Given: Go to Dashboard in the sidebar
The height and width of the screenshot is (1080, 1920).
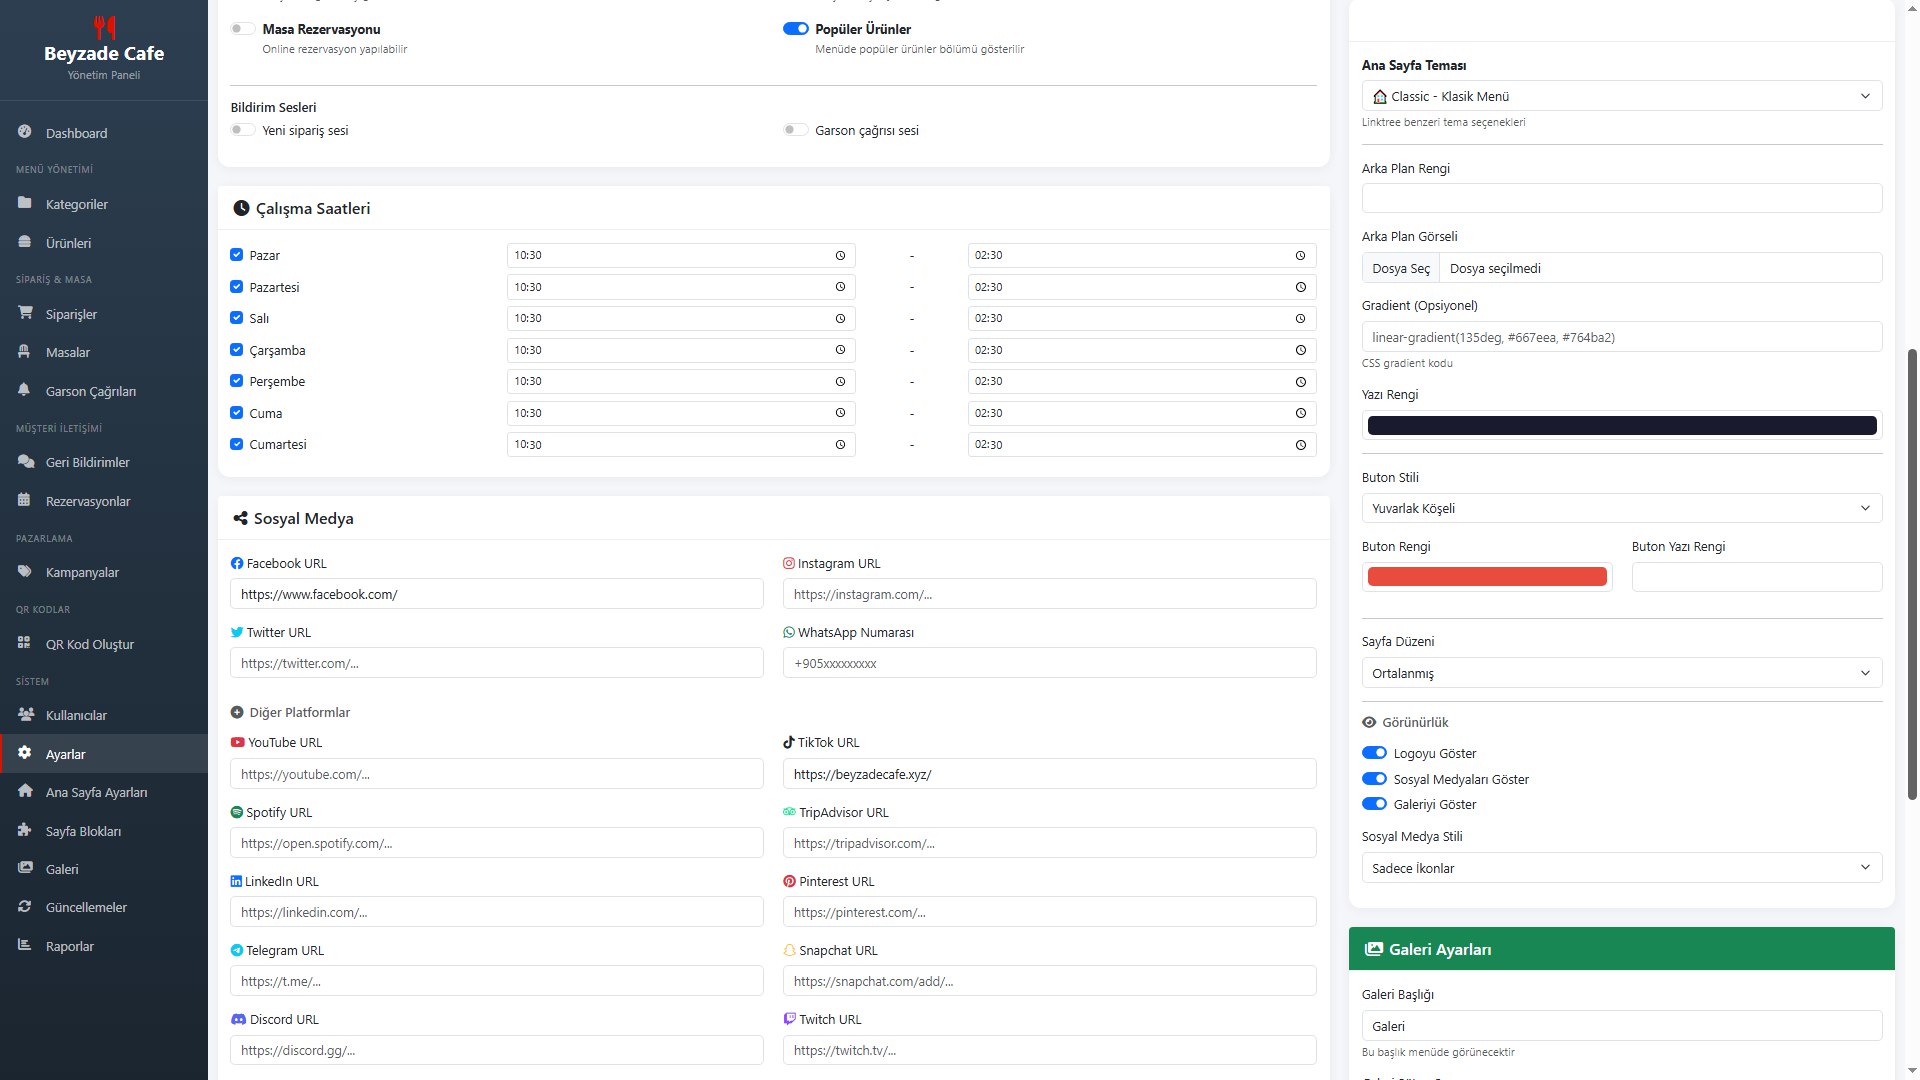Looking at the screenshot, I should tap(76, 133).
